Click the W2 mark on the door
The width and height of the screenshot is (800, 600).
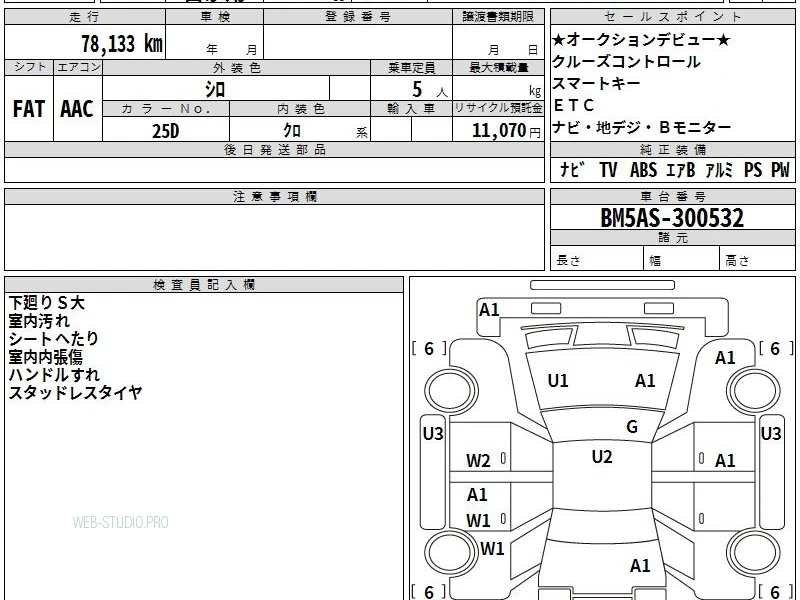pyautogui.click(x=478, y=461)
